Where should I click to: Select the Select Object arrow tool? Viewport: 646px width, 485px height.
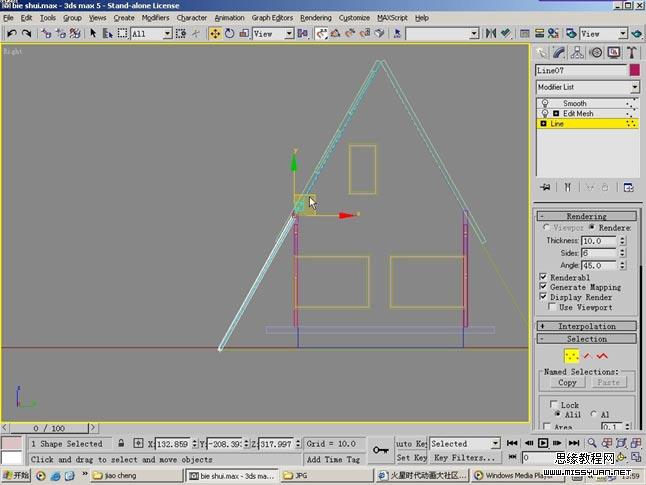pos(93,33)
